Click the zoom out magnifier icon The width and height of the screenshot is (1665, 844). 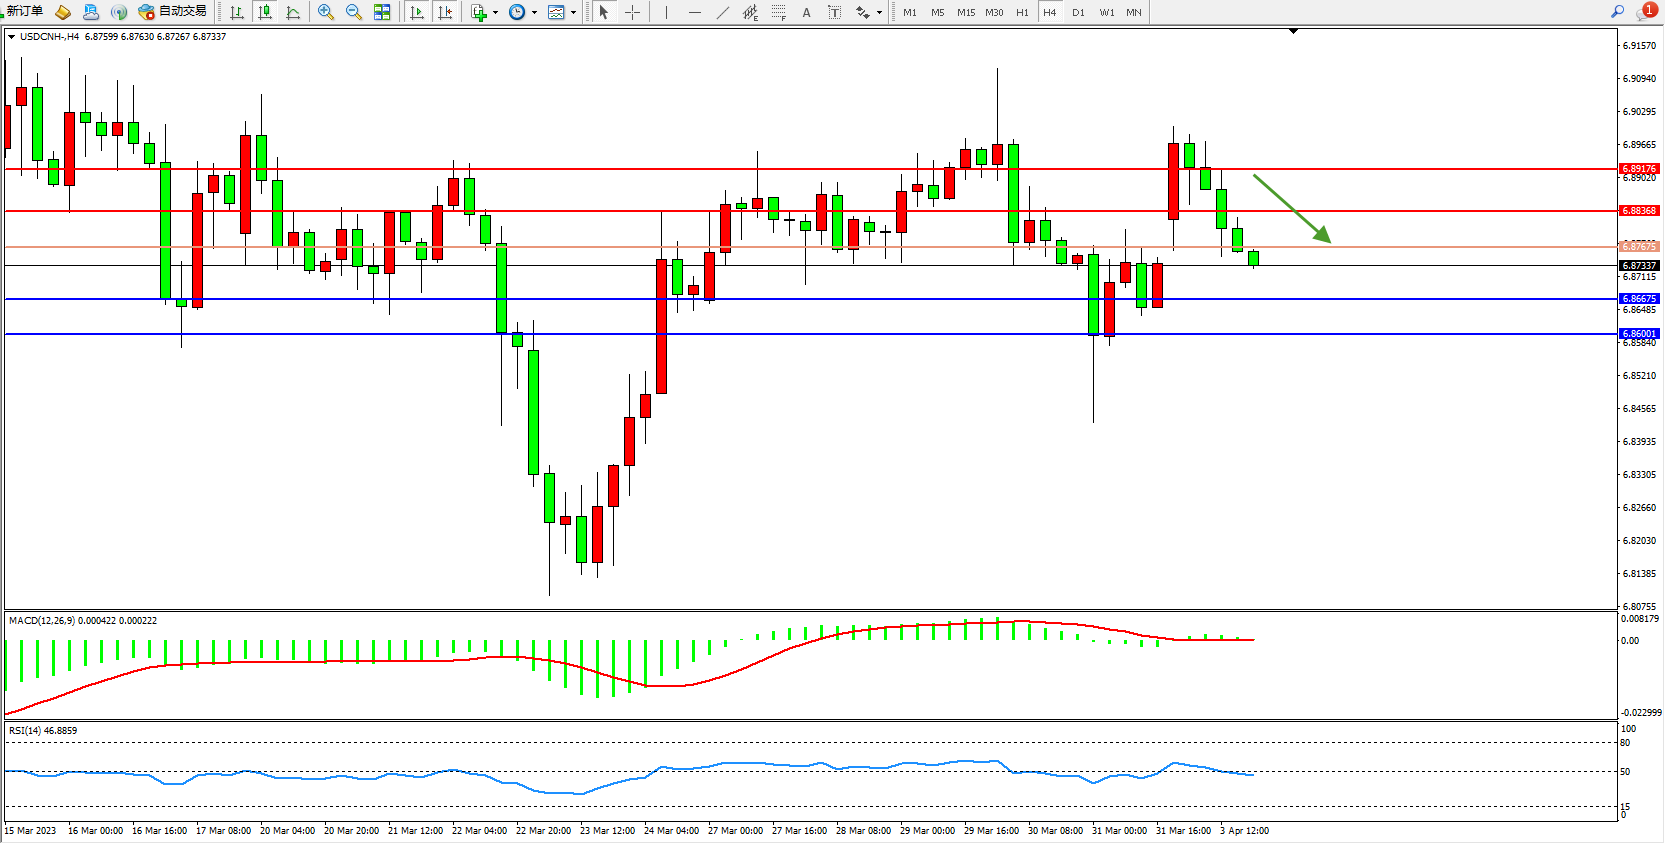tap(353, 12)
